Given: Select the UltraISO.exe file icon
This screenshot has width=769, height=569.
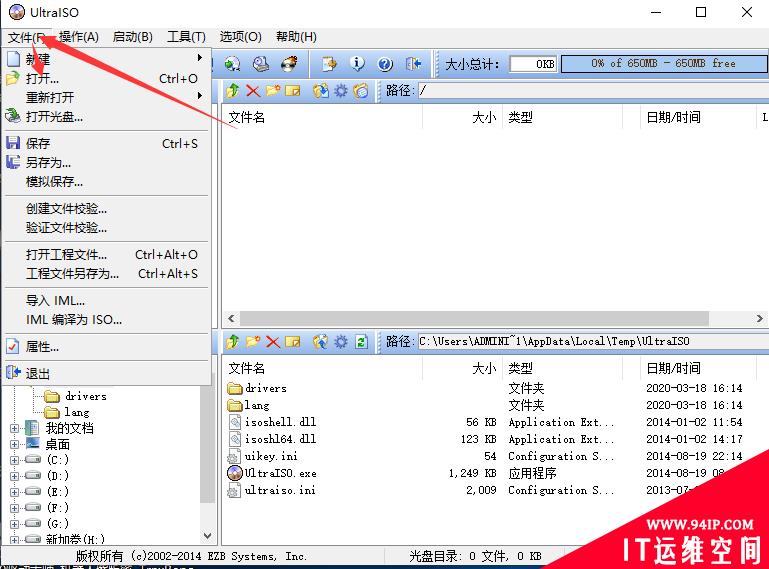Looking at the screenshot, I should 235,473.
